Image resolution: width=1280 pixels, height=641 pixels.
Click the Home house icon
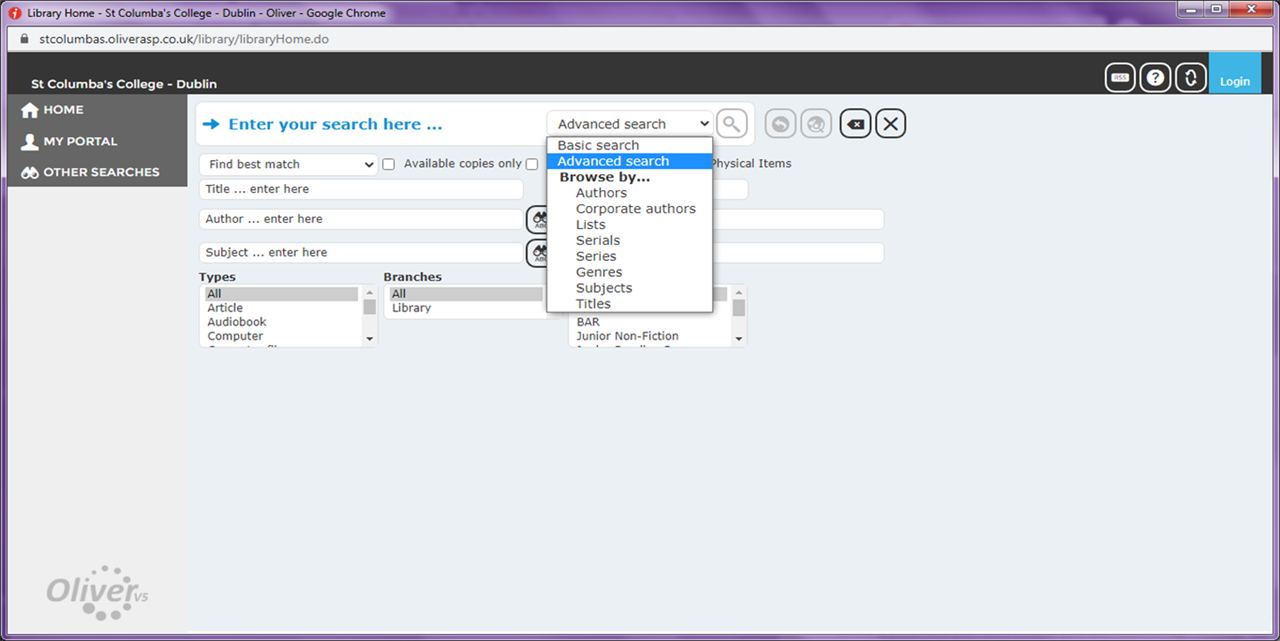[30, 110]
